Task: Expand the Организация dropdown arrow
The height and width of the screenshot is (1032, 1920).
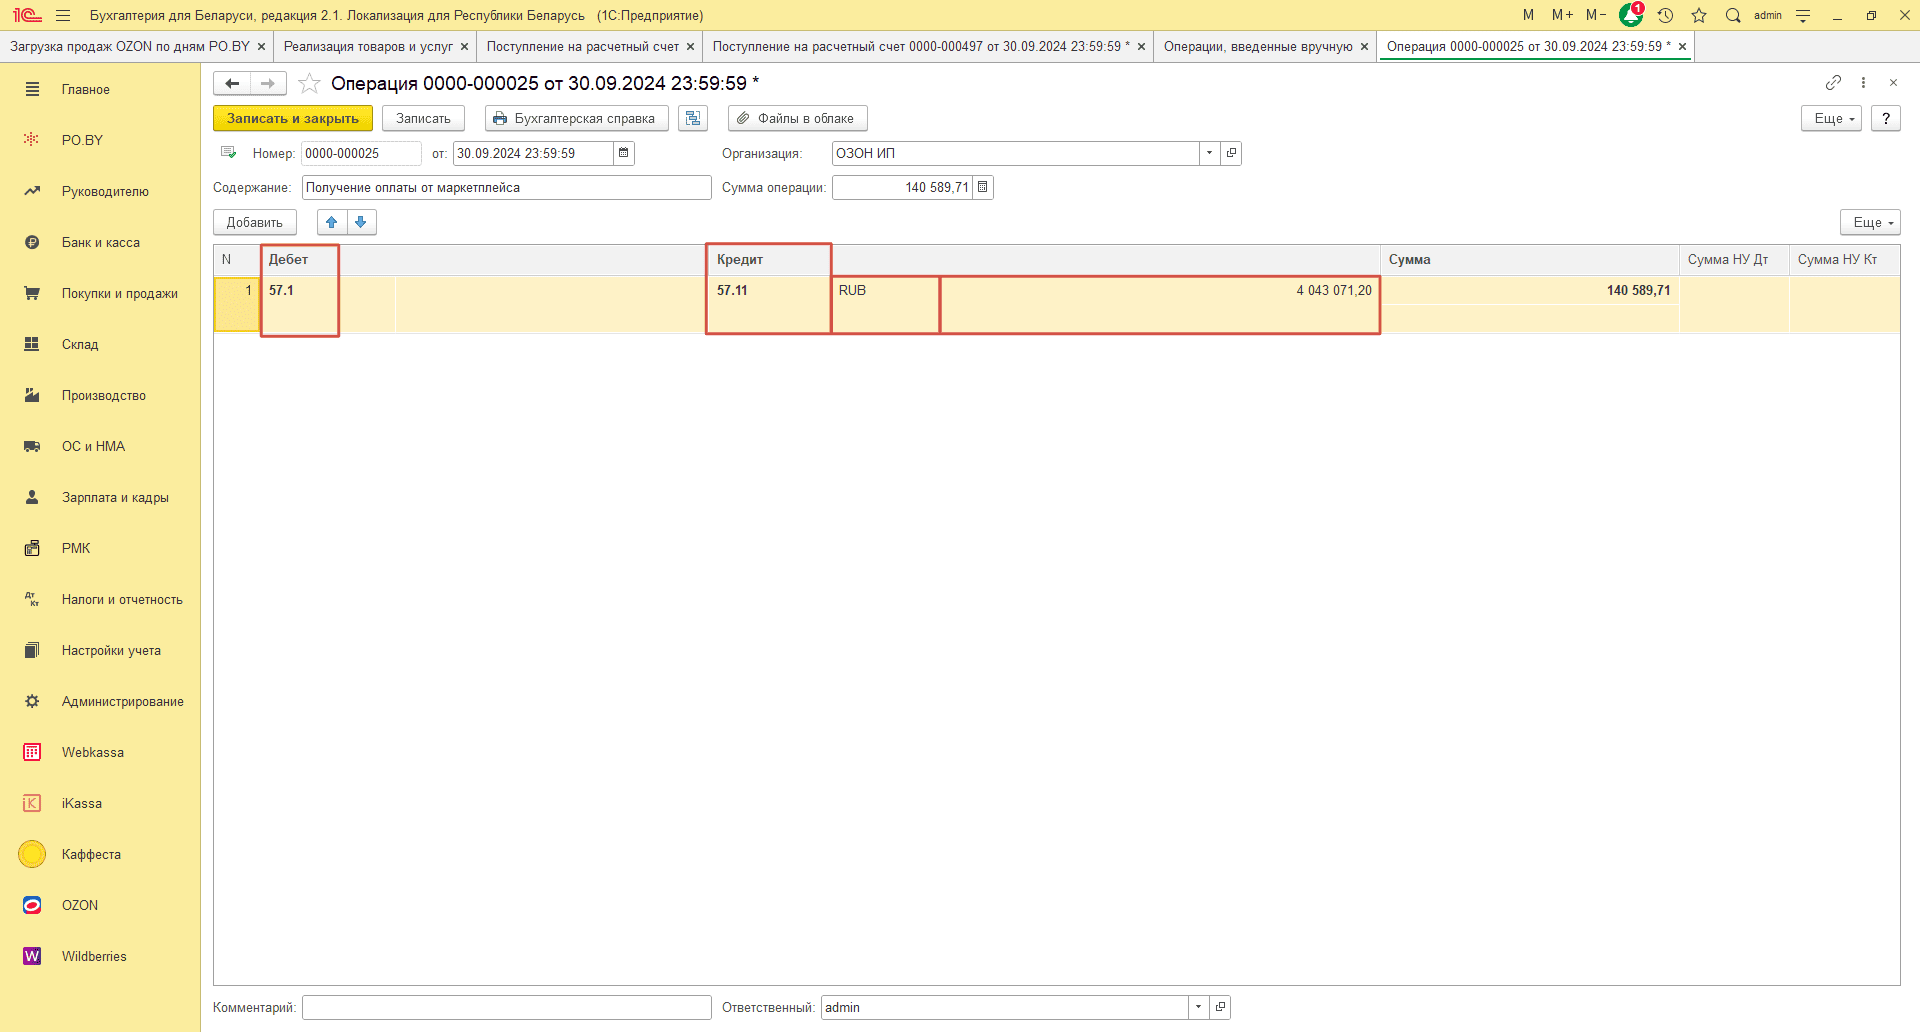Action: point(1209,153)
